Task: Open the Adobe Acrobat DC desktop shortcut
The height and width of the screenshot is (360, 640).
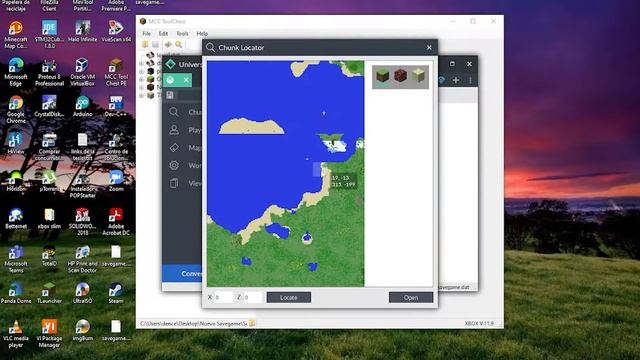Action: coord(116,222)
